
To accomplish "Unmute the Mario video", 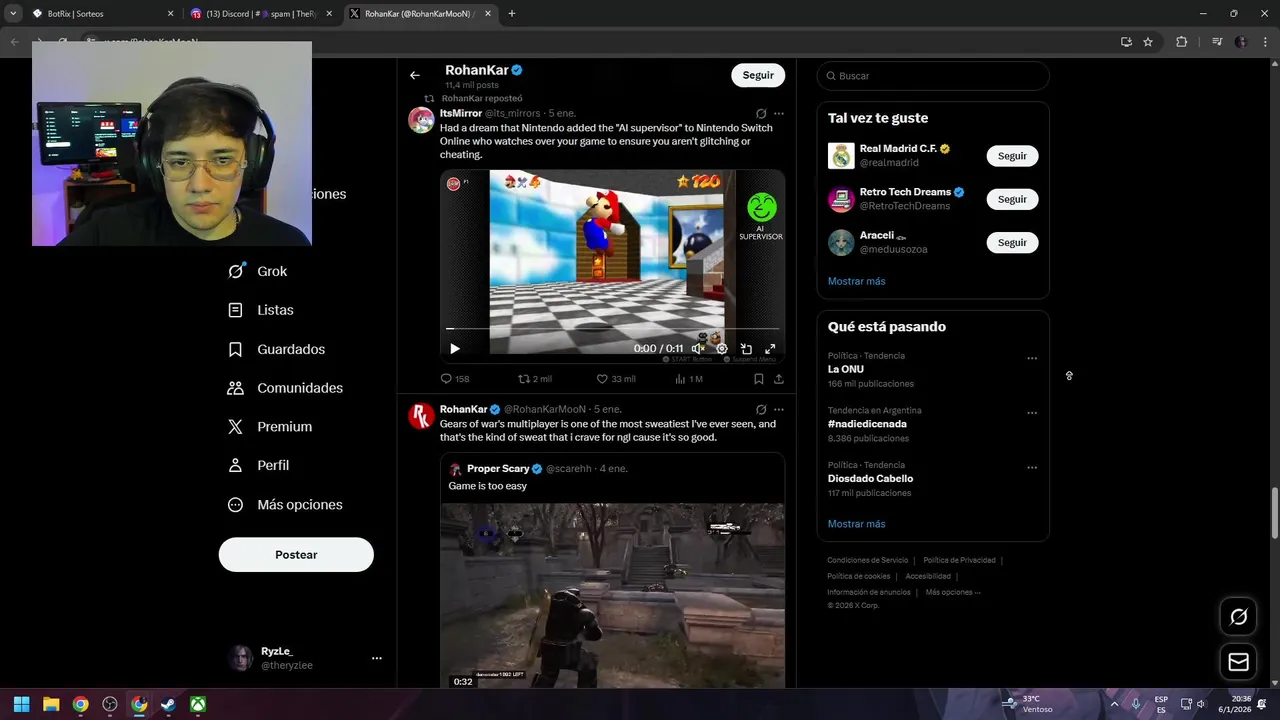I will [x=698, y=349].
